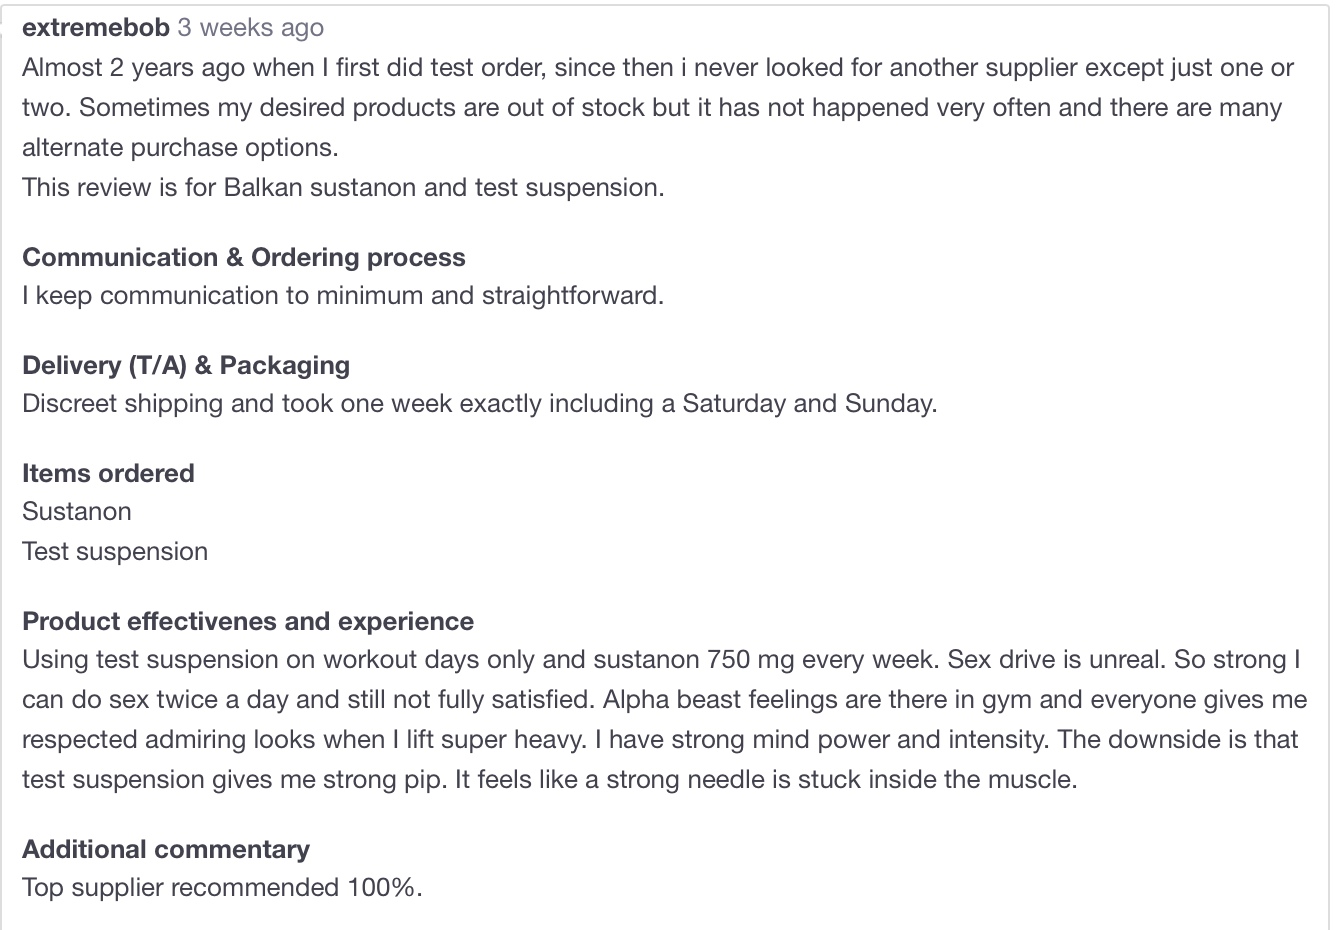The width and height of the screenshot is (1336, 930).
Task: Click the line "This review is for Balkan sustanon"
Action: click(343, 187)
